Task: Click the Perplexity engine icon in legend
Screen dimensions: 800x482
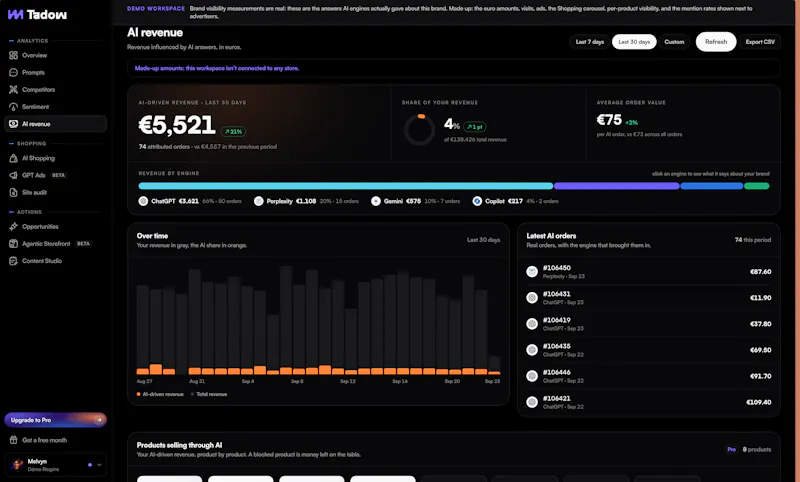Action: [259, 201]
